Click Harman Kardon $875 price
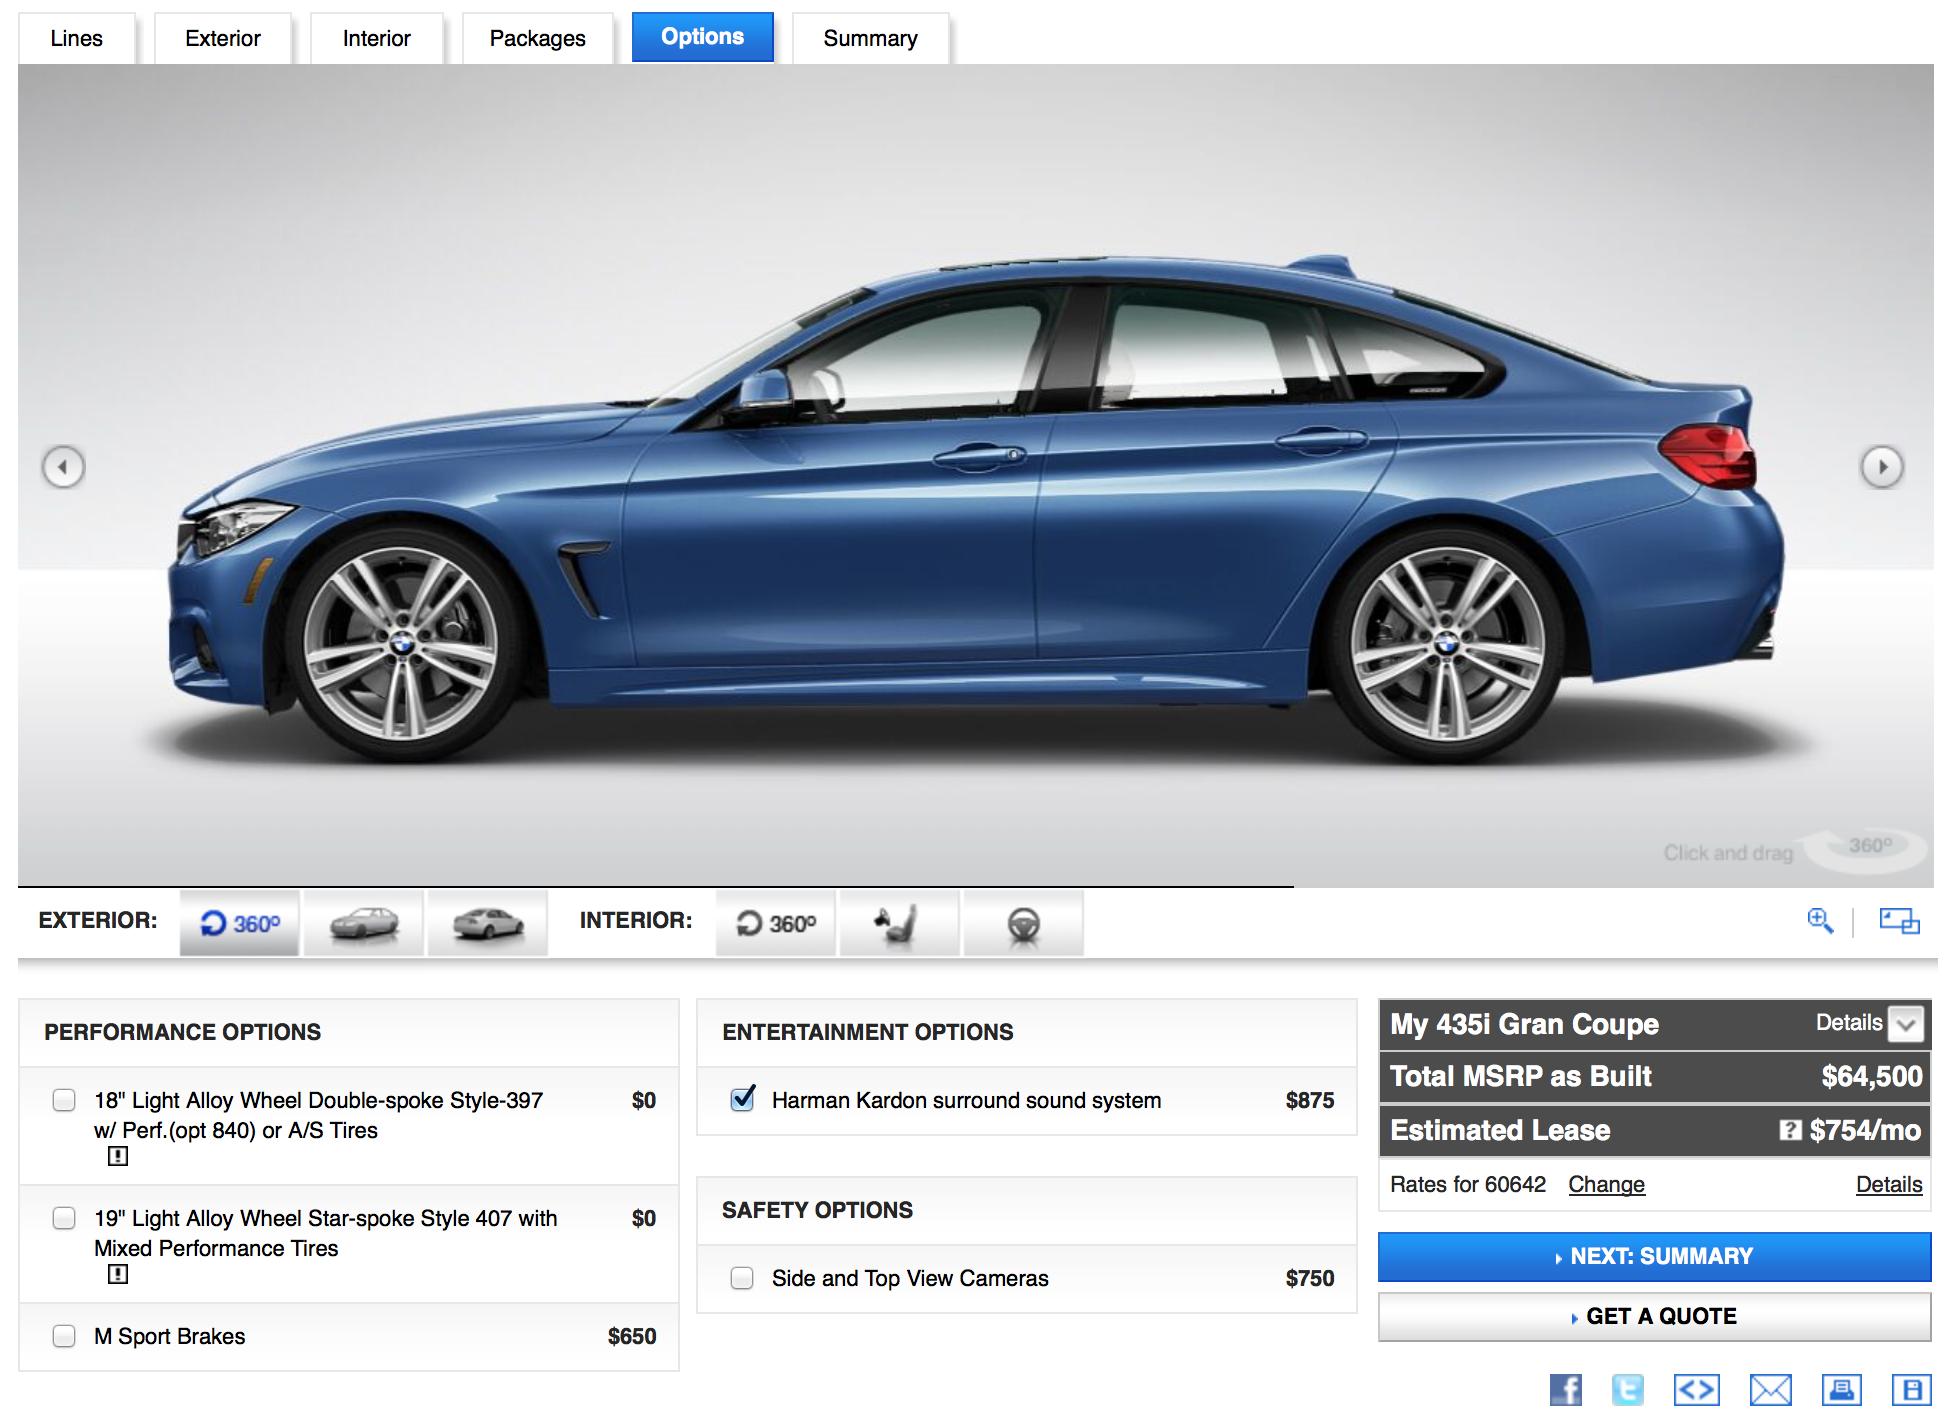This screenshot has height=1412, width=1956. click(1310, 1101)
